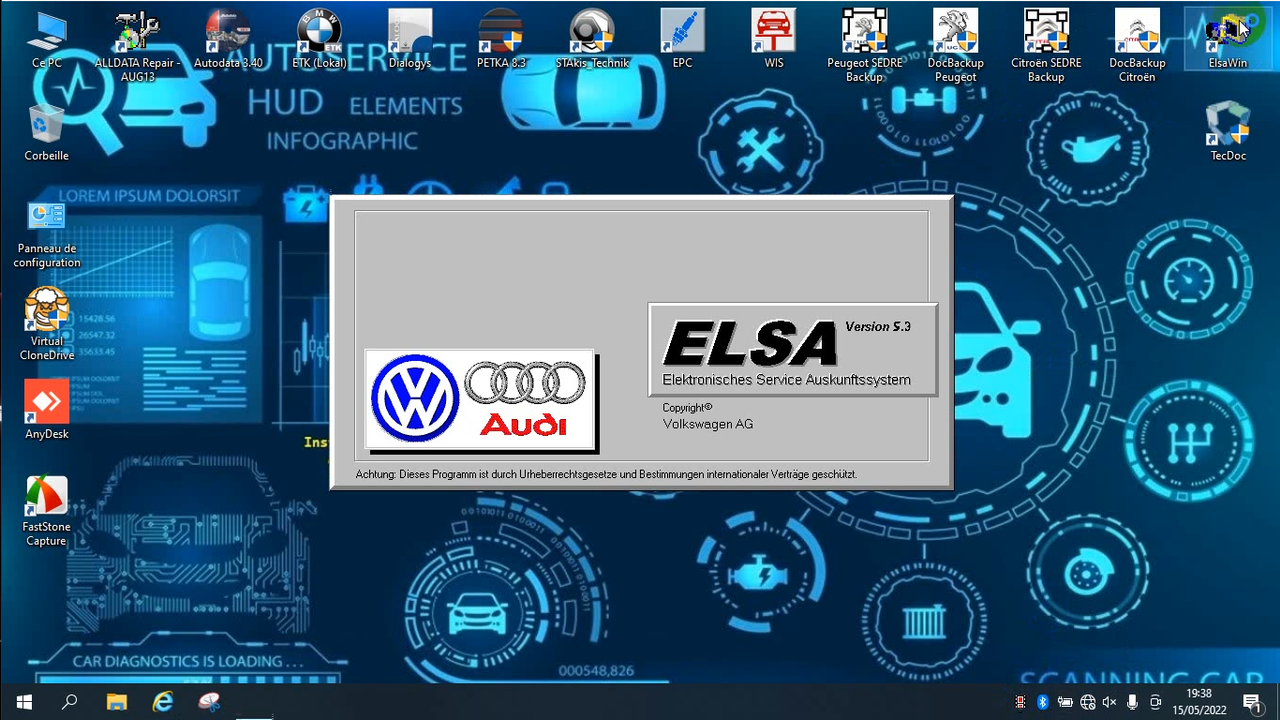This screenshot has width=1280, height=720.
Task: Open the notification action center
Action: pyautogui.click(x=1251, y=702)
